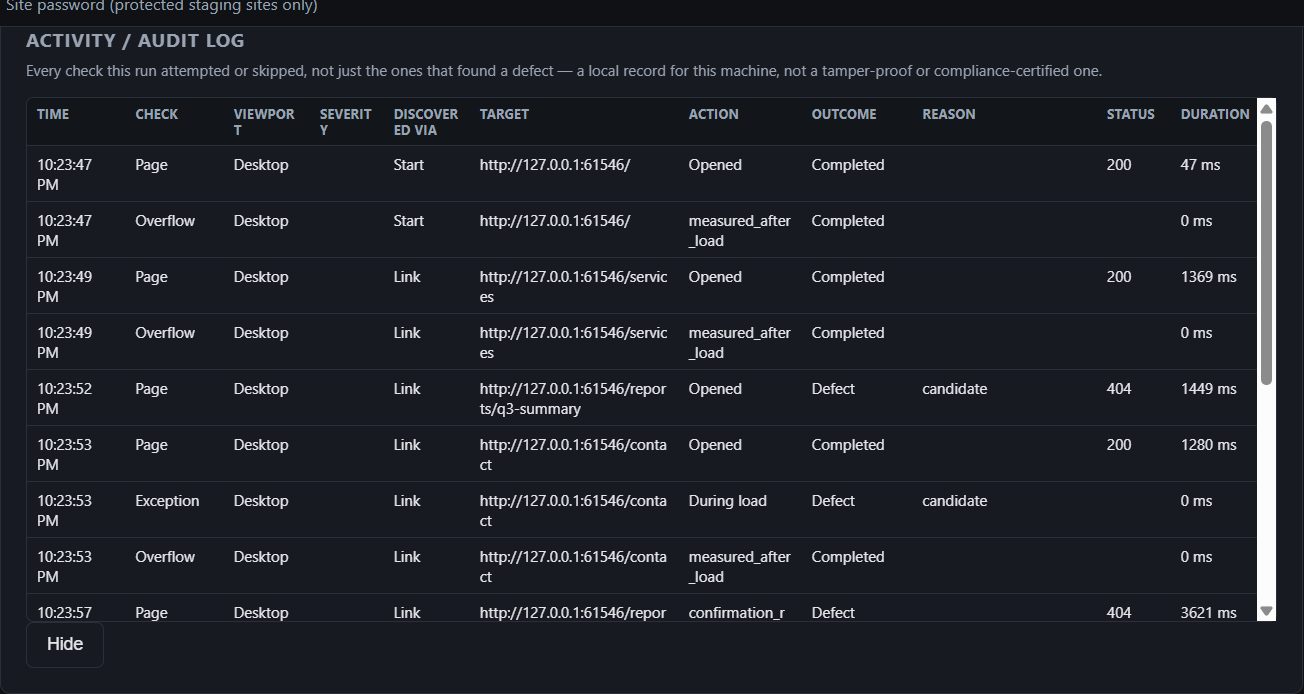Click the VIEWPORT column header
Screen dimensions: 1304x694
click(264, 122)
